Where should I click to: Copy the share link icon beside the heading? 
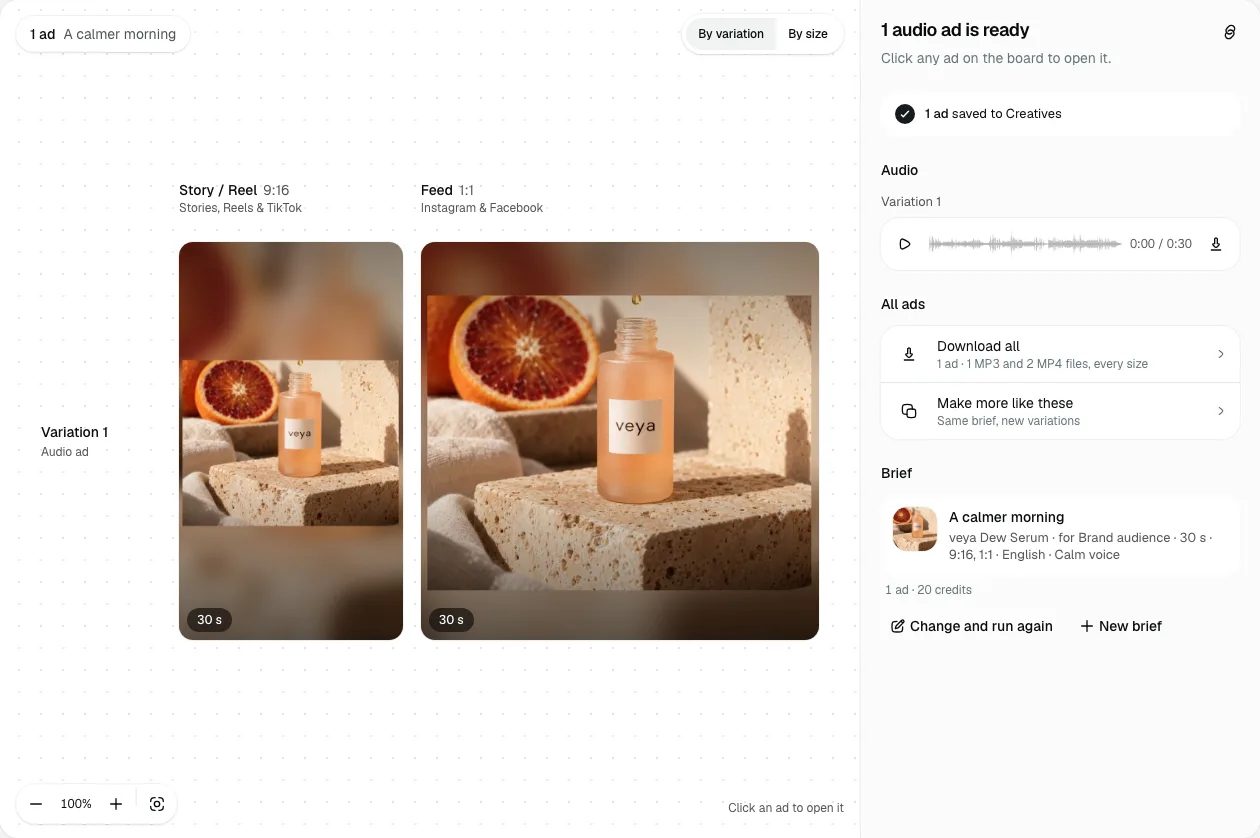(1230, 32)
